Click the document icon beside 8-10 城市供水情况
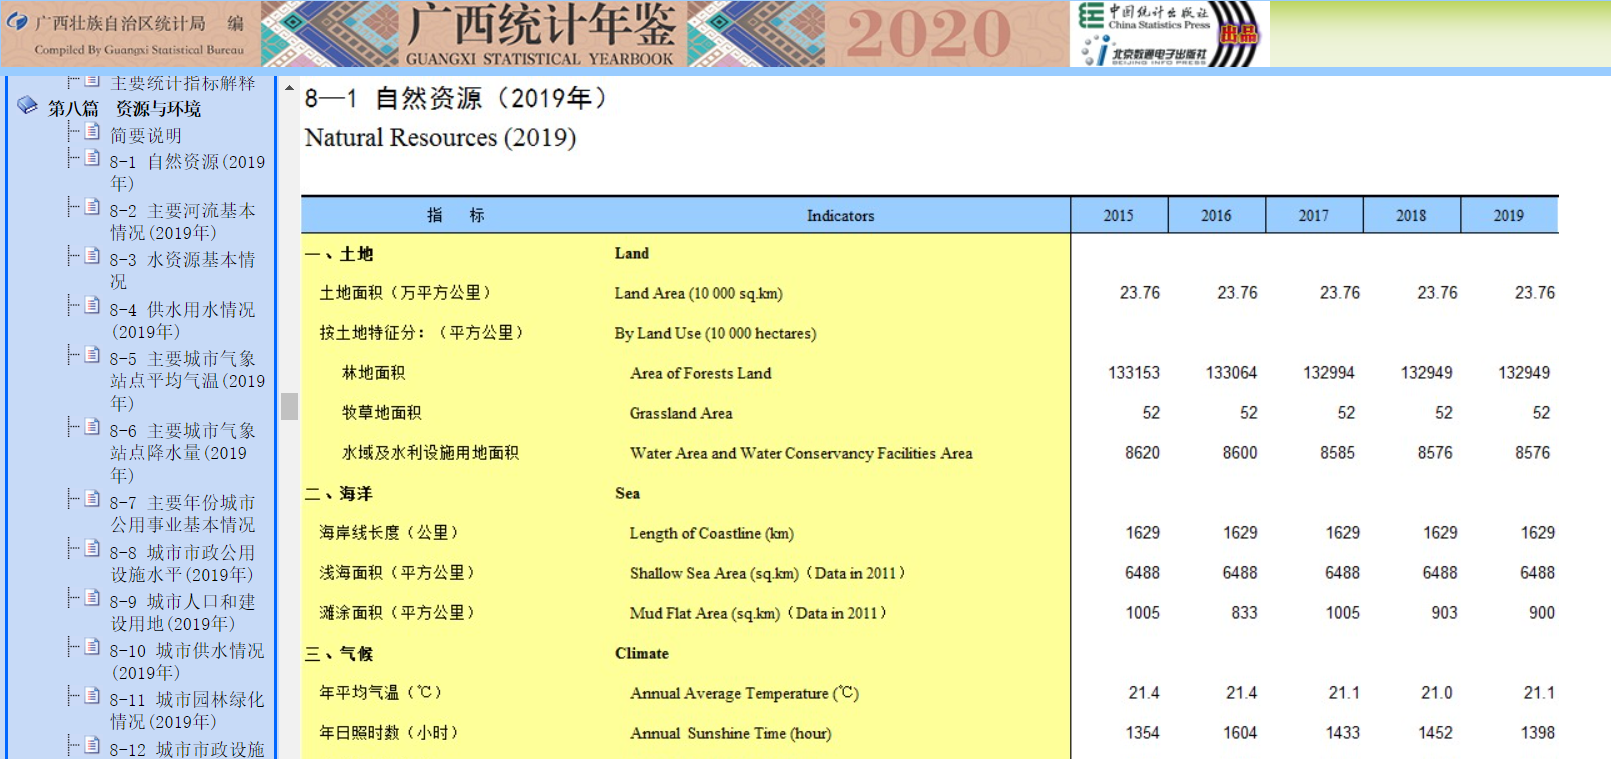Image resolution: width=1611 pixels, height=759 pixels. (92, 647)
